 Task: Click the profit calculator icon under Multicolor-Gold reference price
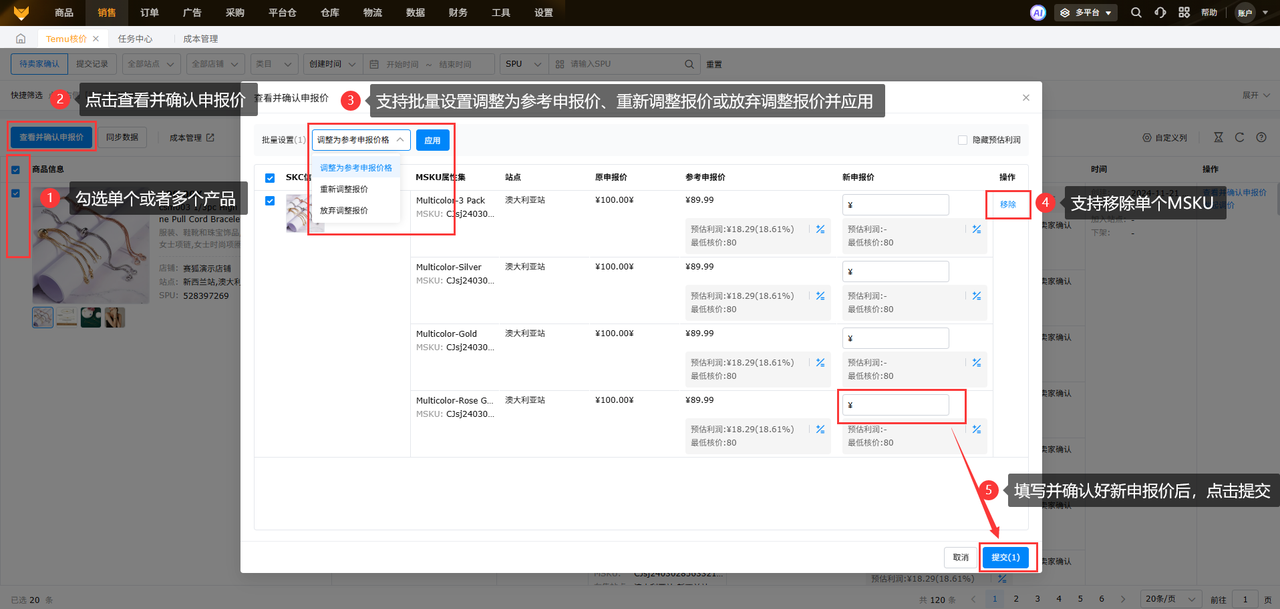point(820,363)
